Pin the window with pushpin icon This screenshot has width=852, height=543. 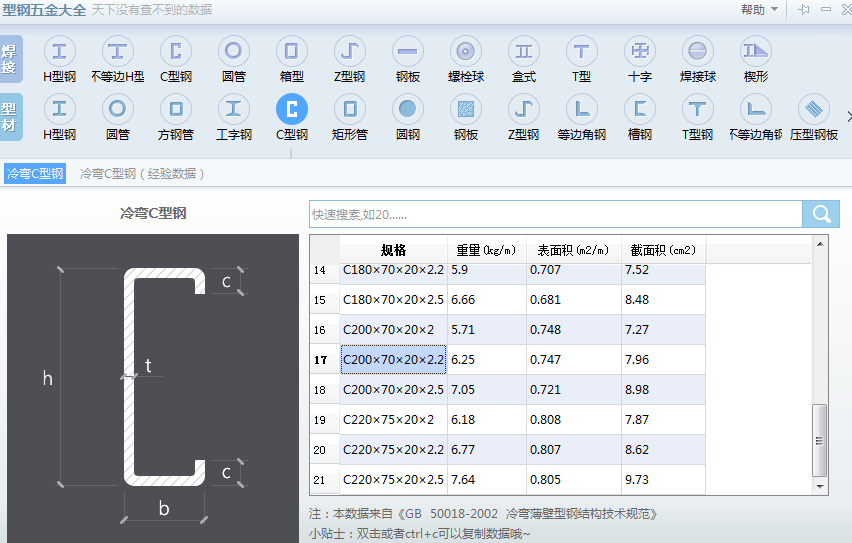[804, 10]
